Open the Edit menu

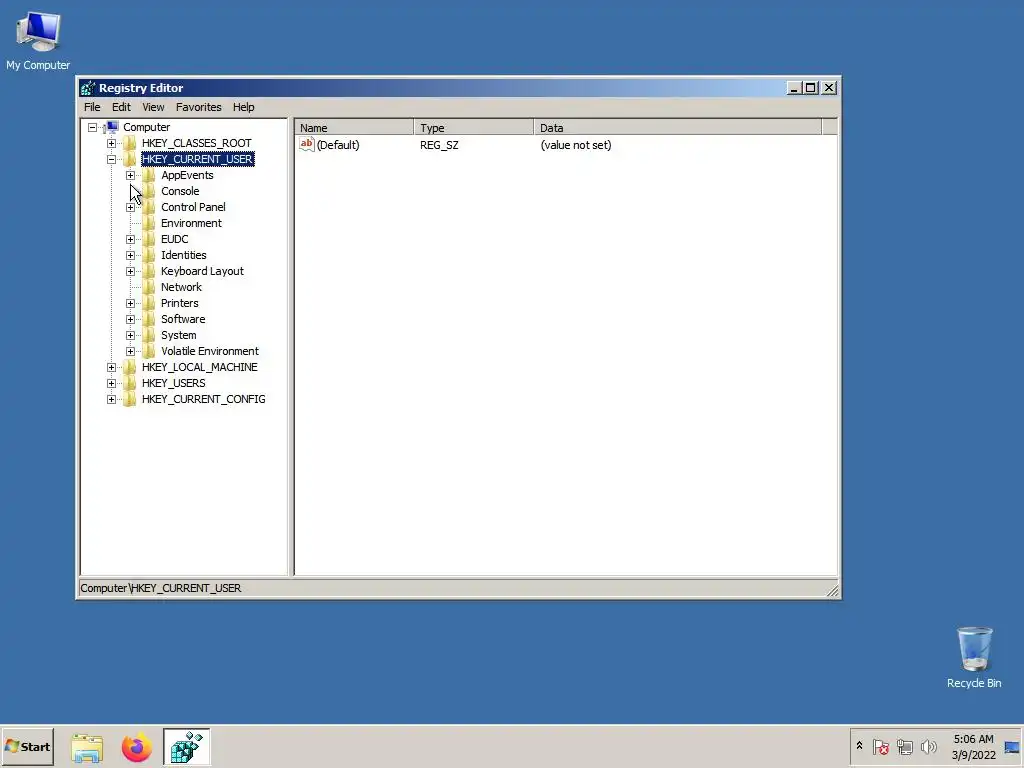121,107
